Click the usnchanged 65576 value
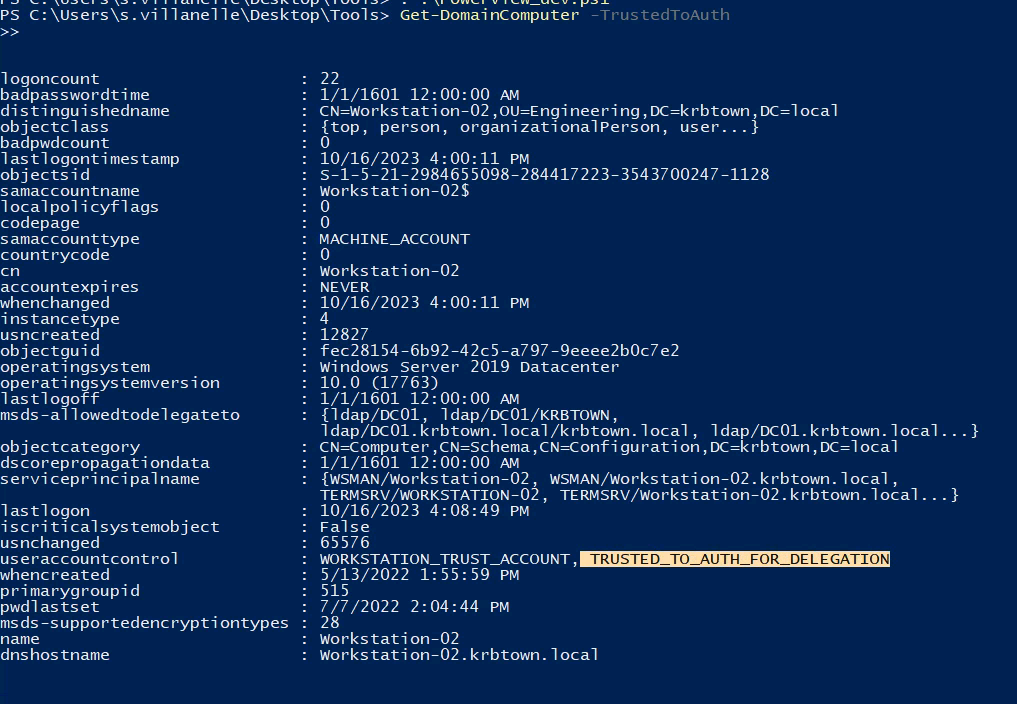 pos(344,542)
